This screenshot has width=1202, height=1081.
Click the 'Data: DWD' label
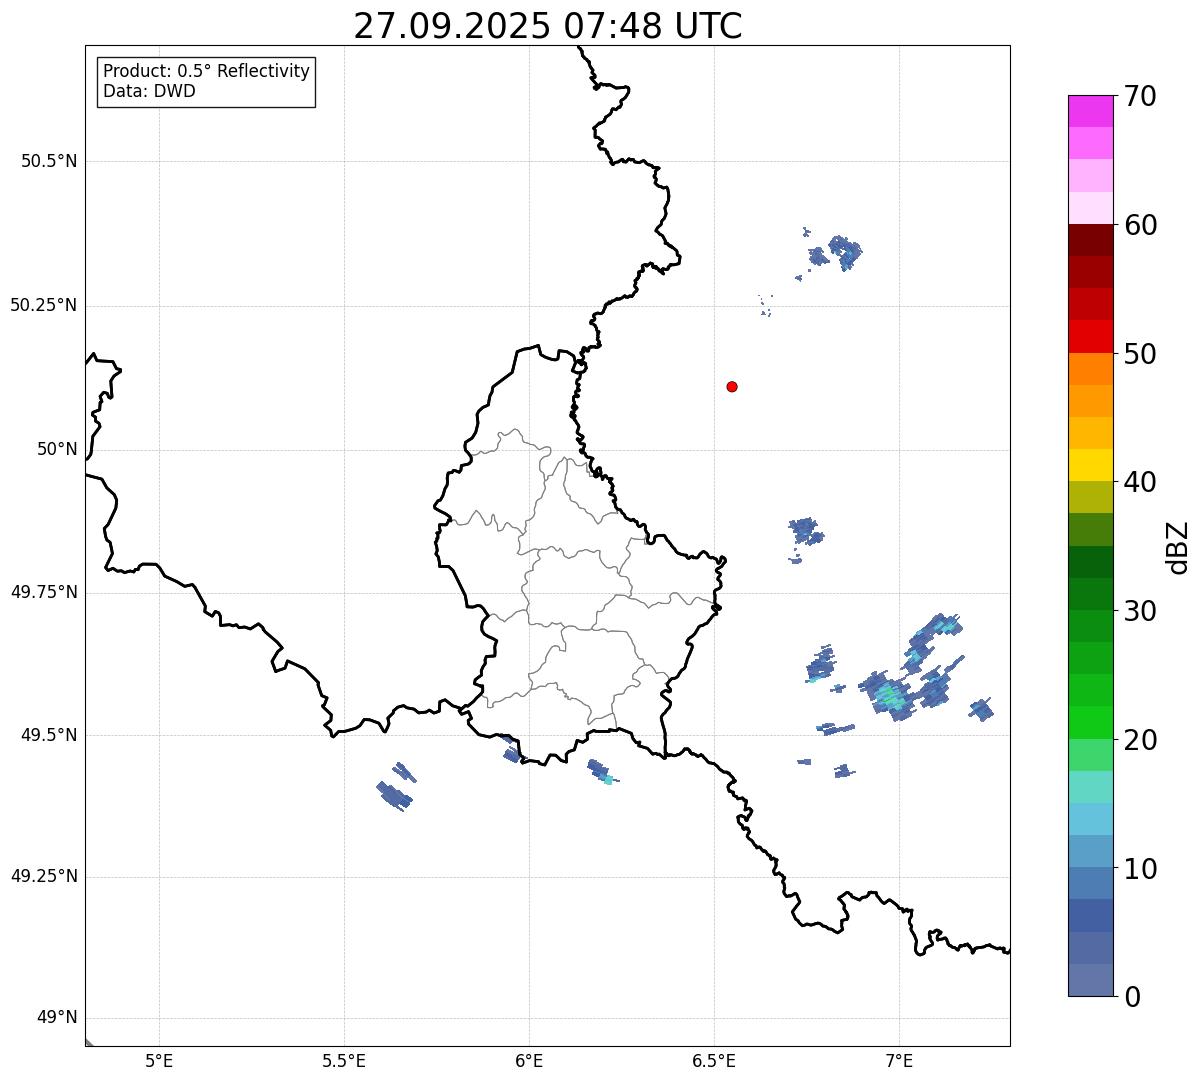pos(149,91)
